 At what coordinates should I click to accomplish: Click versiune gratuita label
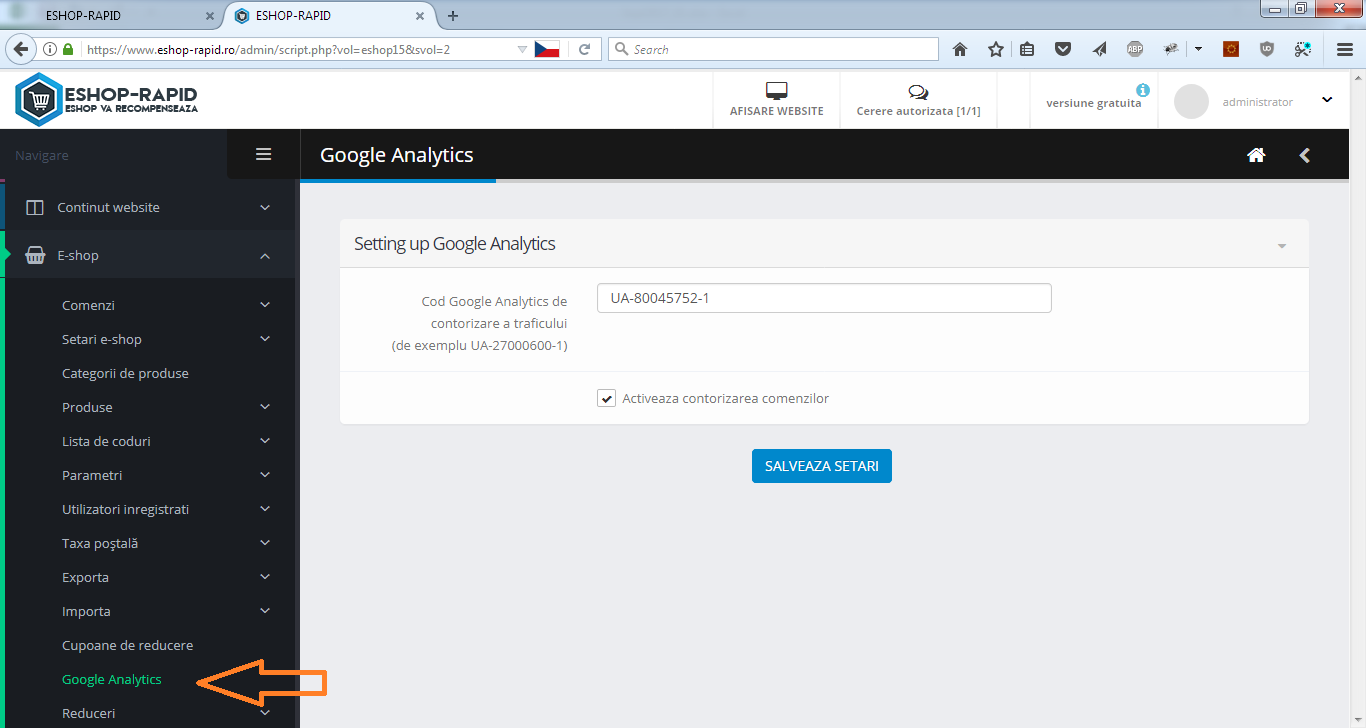(1094, 103)
